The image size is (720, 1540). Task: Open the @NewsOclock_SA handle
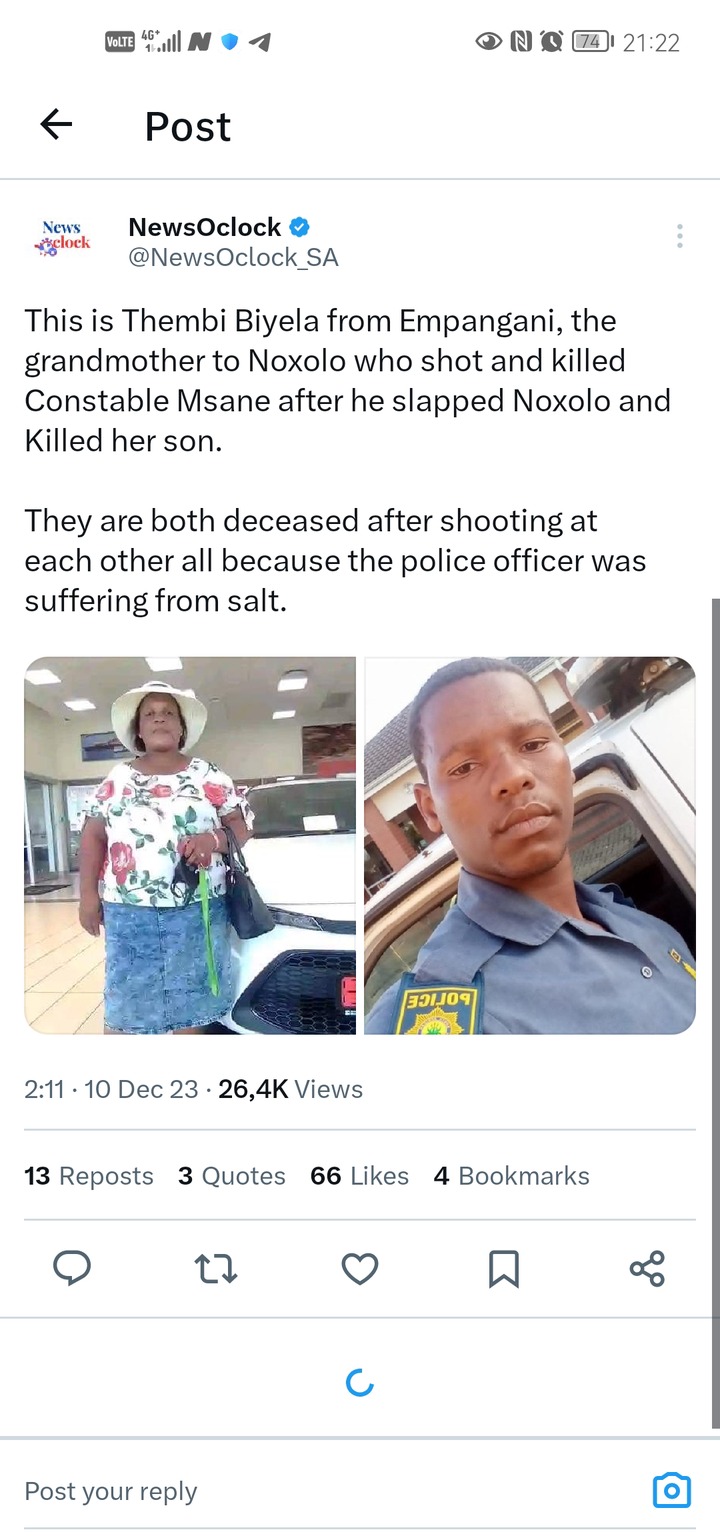(x=234, y=258)
